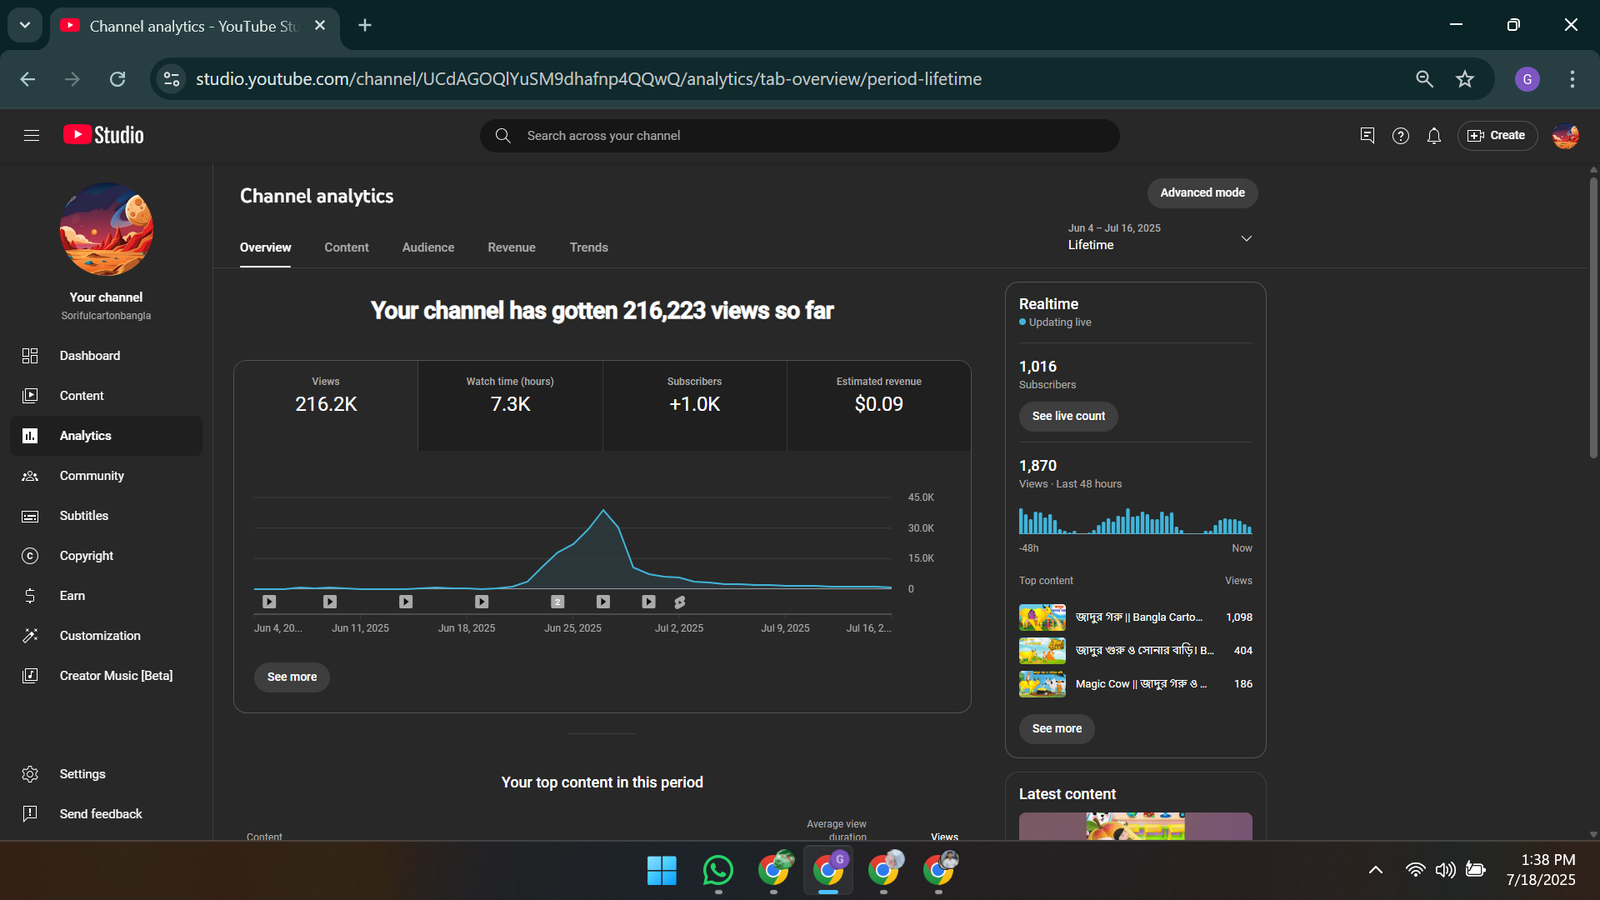The image size is (1600, 900).
Task: Open the Windows Start menu
Action: (662, 871)
